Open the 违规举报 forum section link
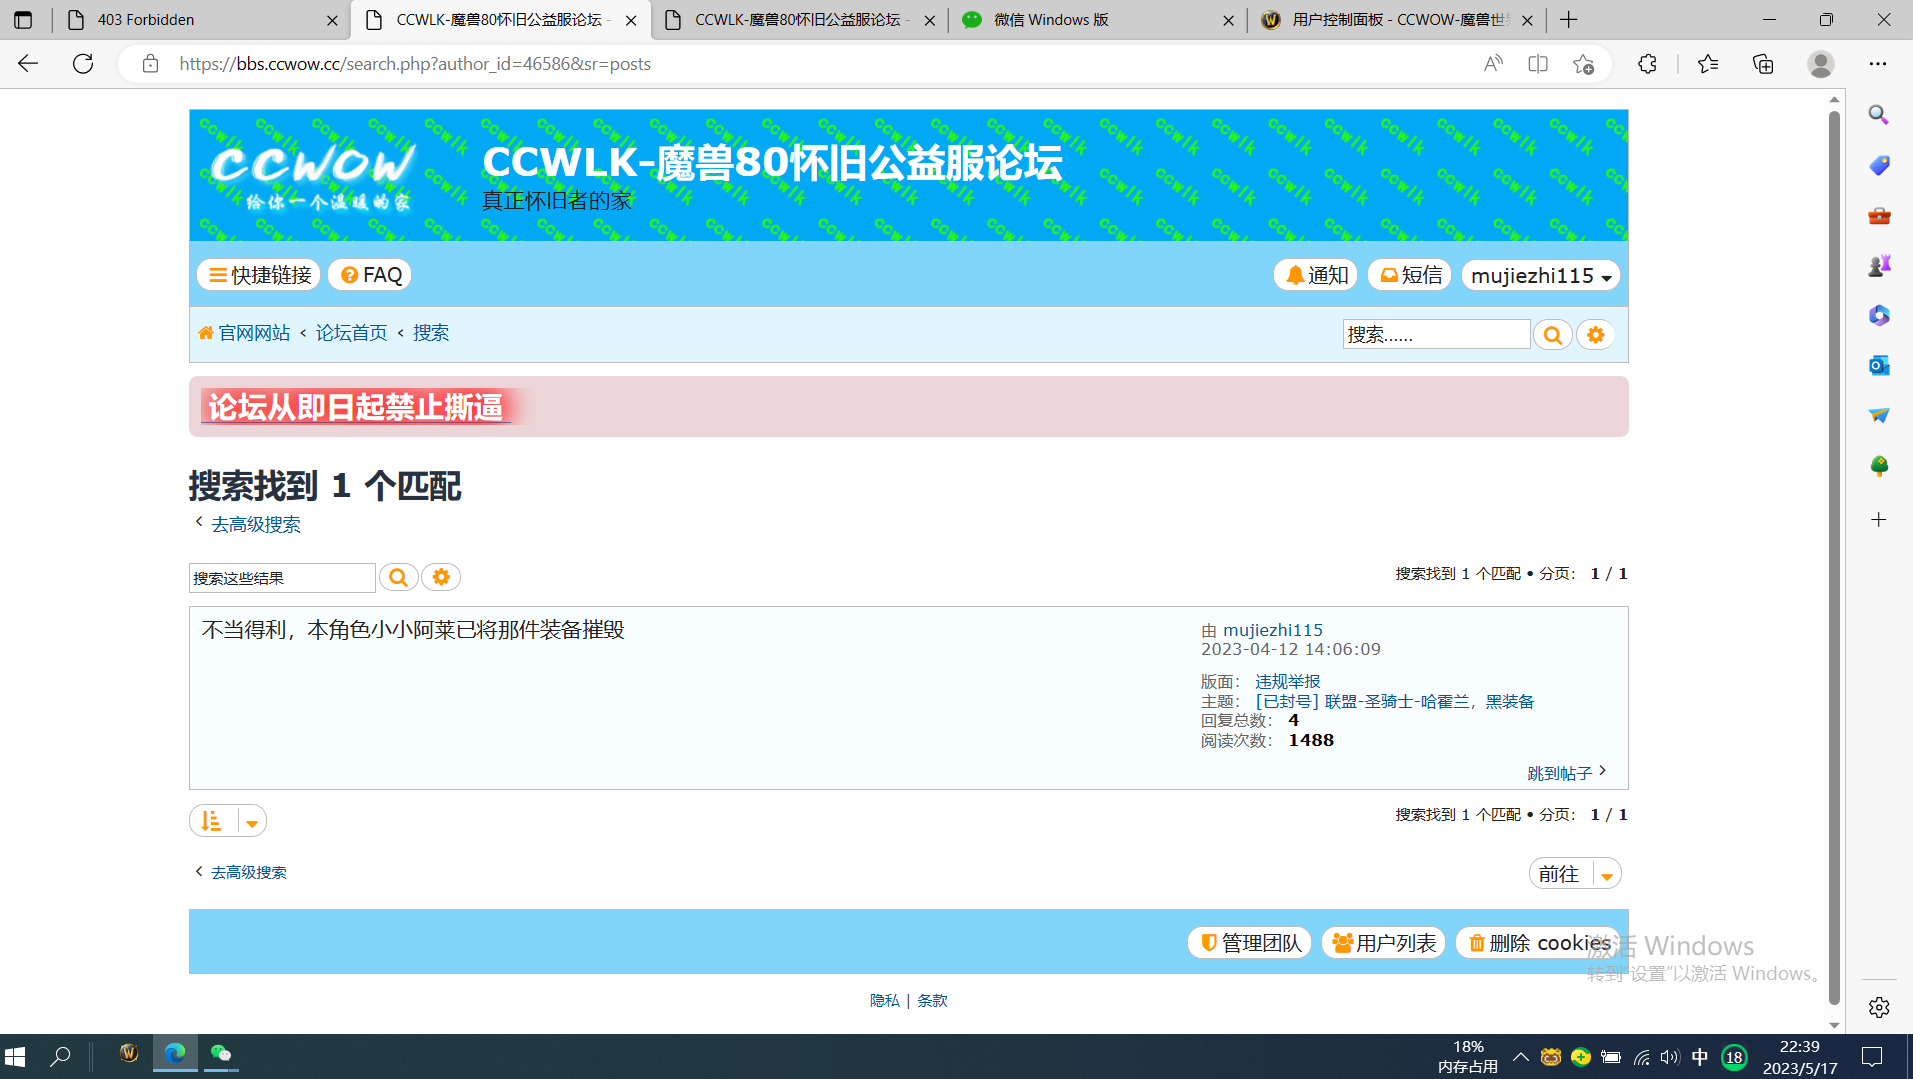Viewport: 1913px width, 1079px height. tap(1287, 680)
